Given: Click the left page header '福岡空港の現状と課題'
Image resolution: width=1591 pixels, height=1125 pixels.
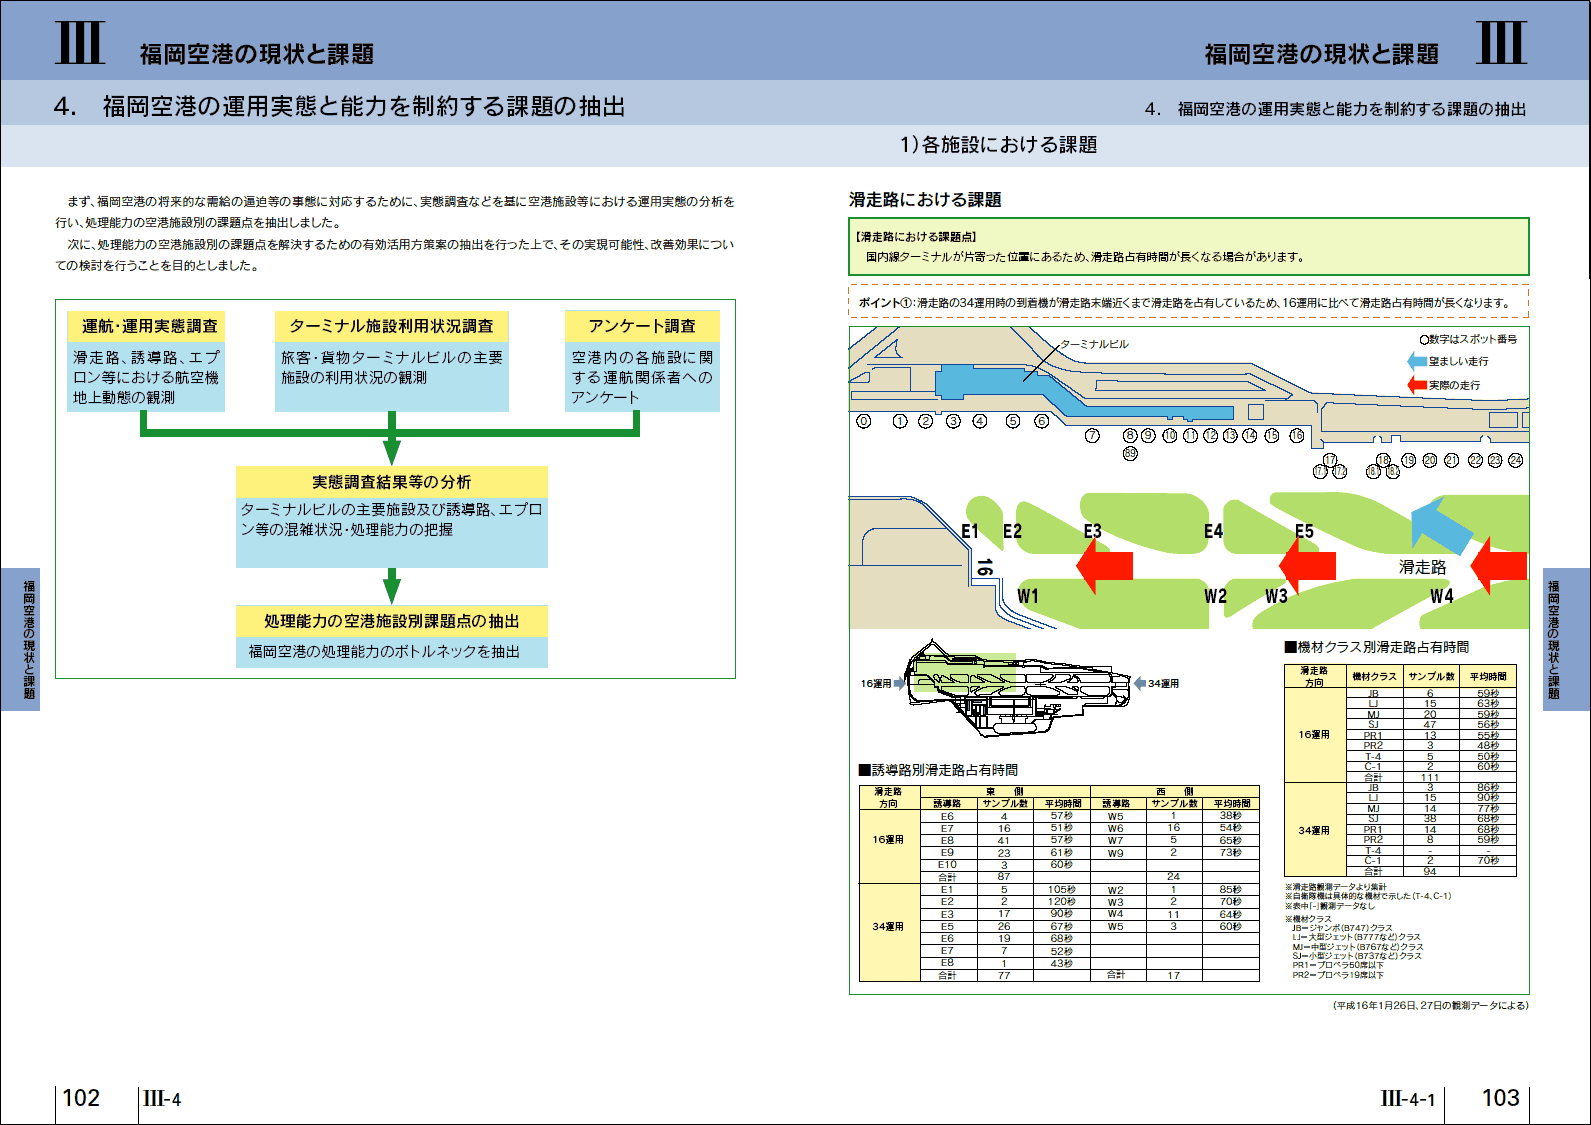Looking at the screenshot, I should pos(257,54).
